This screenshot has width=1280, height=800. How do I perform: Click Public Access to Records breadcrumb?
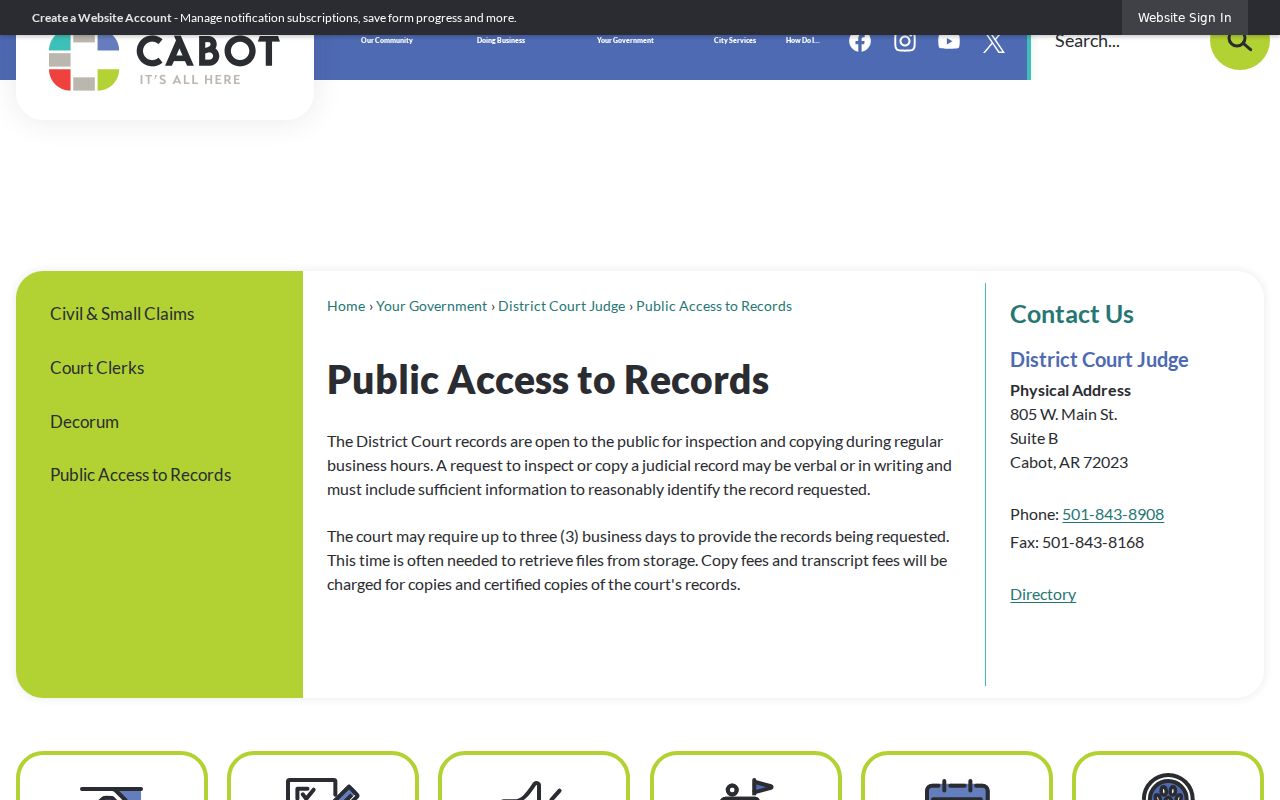[714, 306]
